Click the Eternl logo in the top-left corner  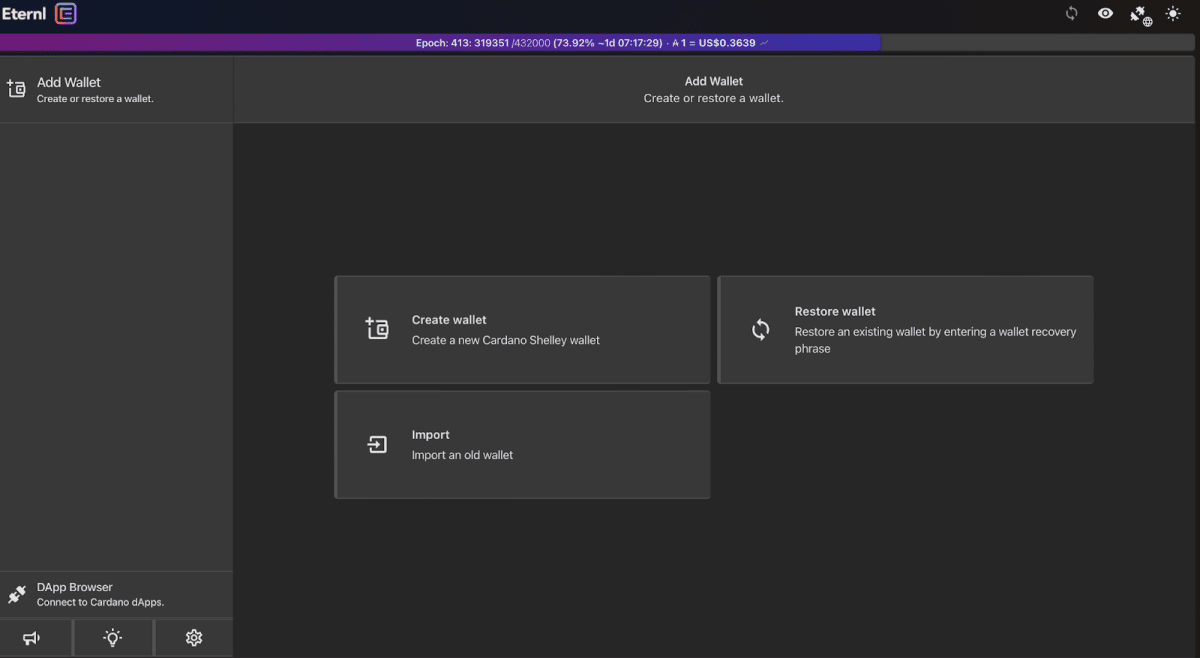[40, 14]
